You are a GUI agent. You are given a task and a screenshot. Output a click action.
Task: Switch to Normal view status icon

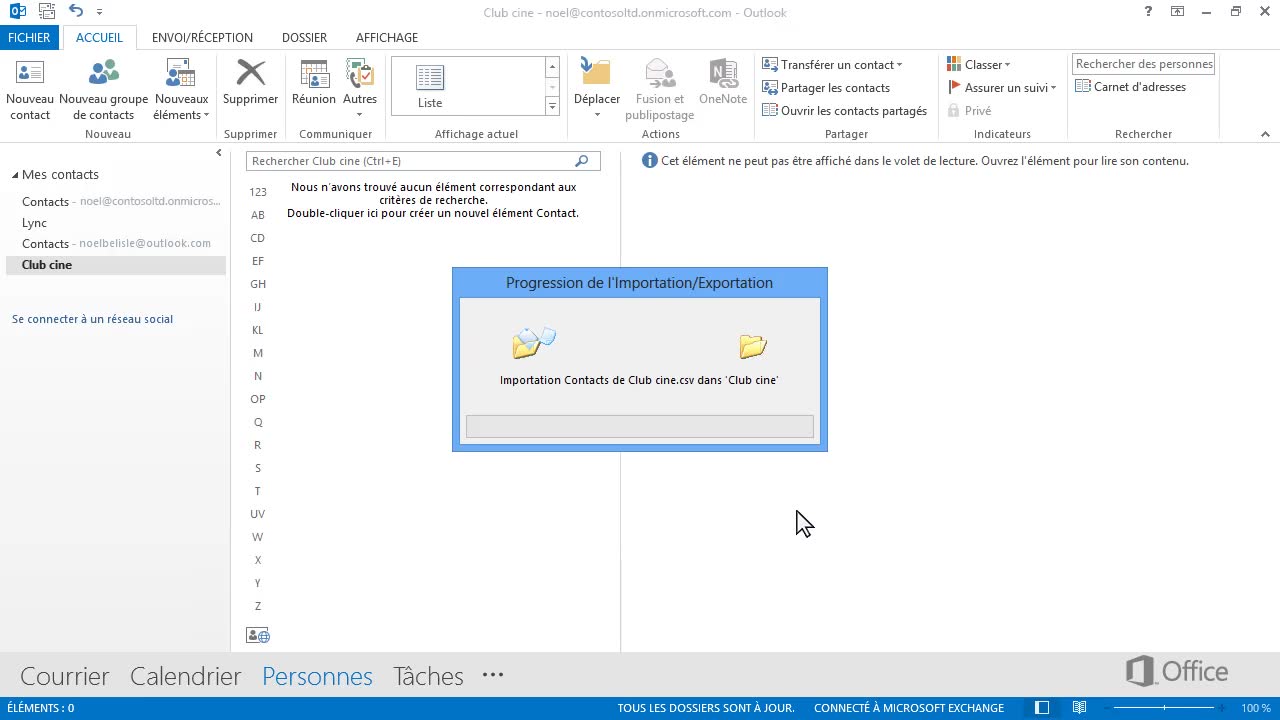1042,708
